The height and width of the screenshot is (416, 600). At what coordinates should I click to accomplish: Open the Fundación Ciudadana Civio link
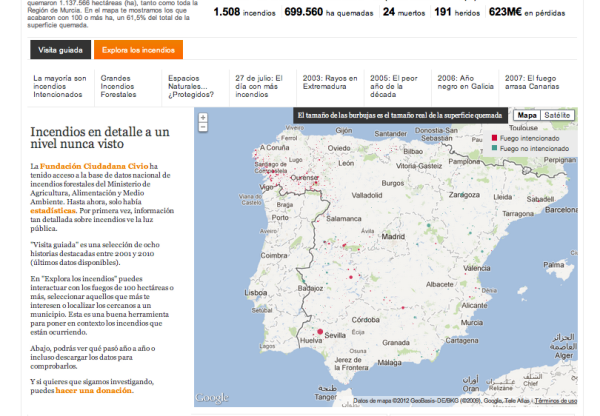94,166
